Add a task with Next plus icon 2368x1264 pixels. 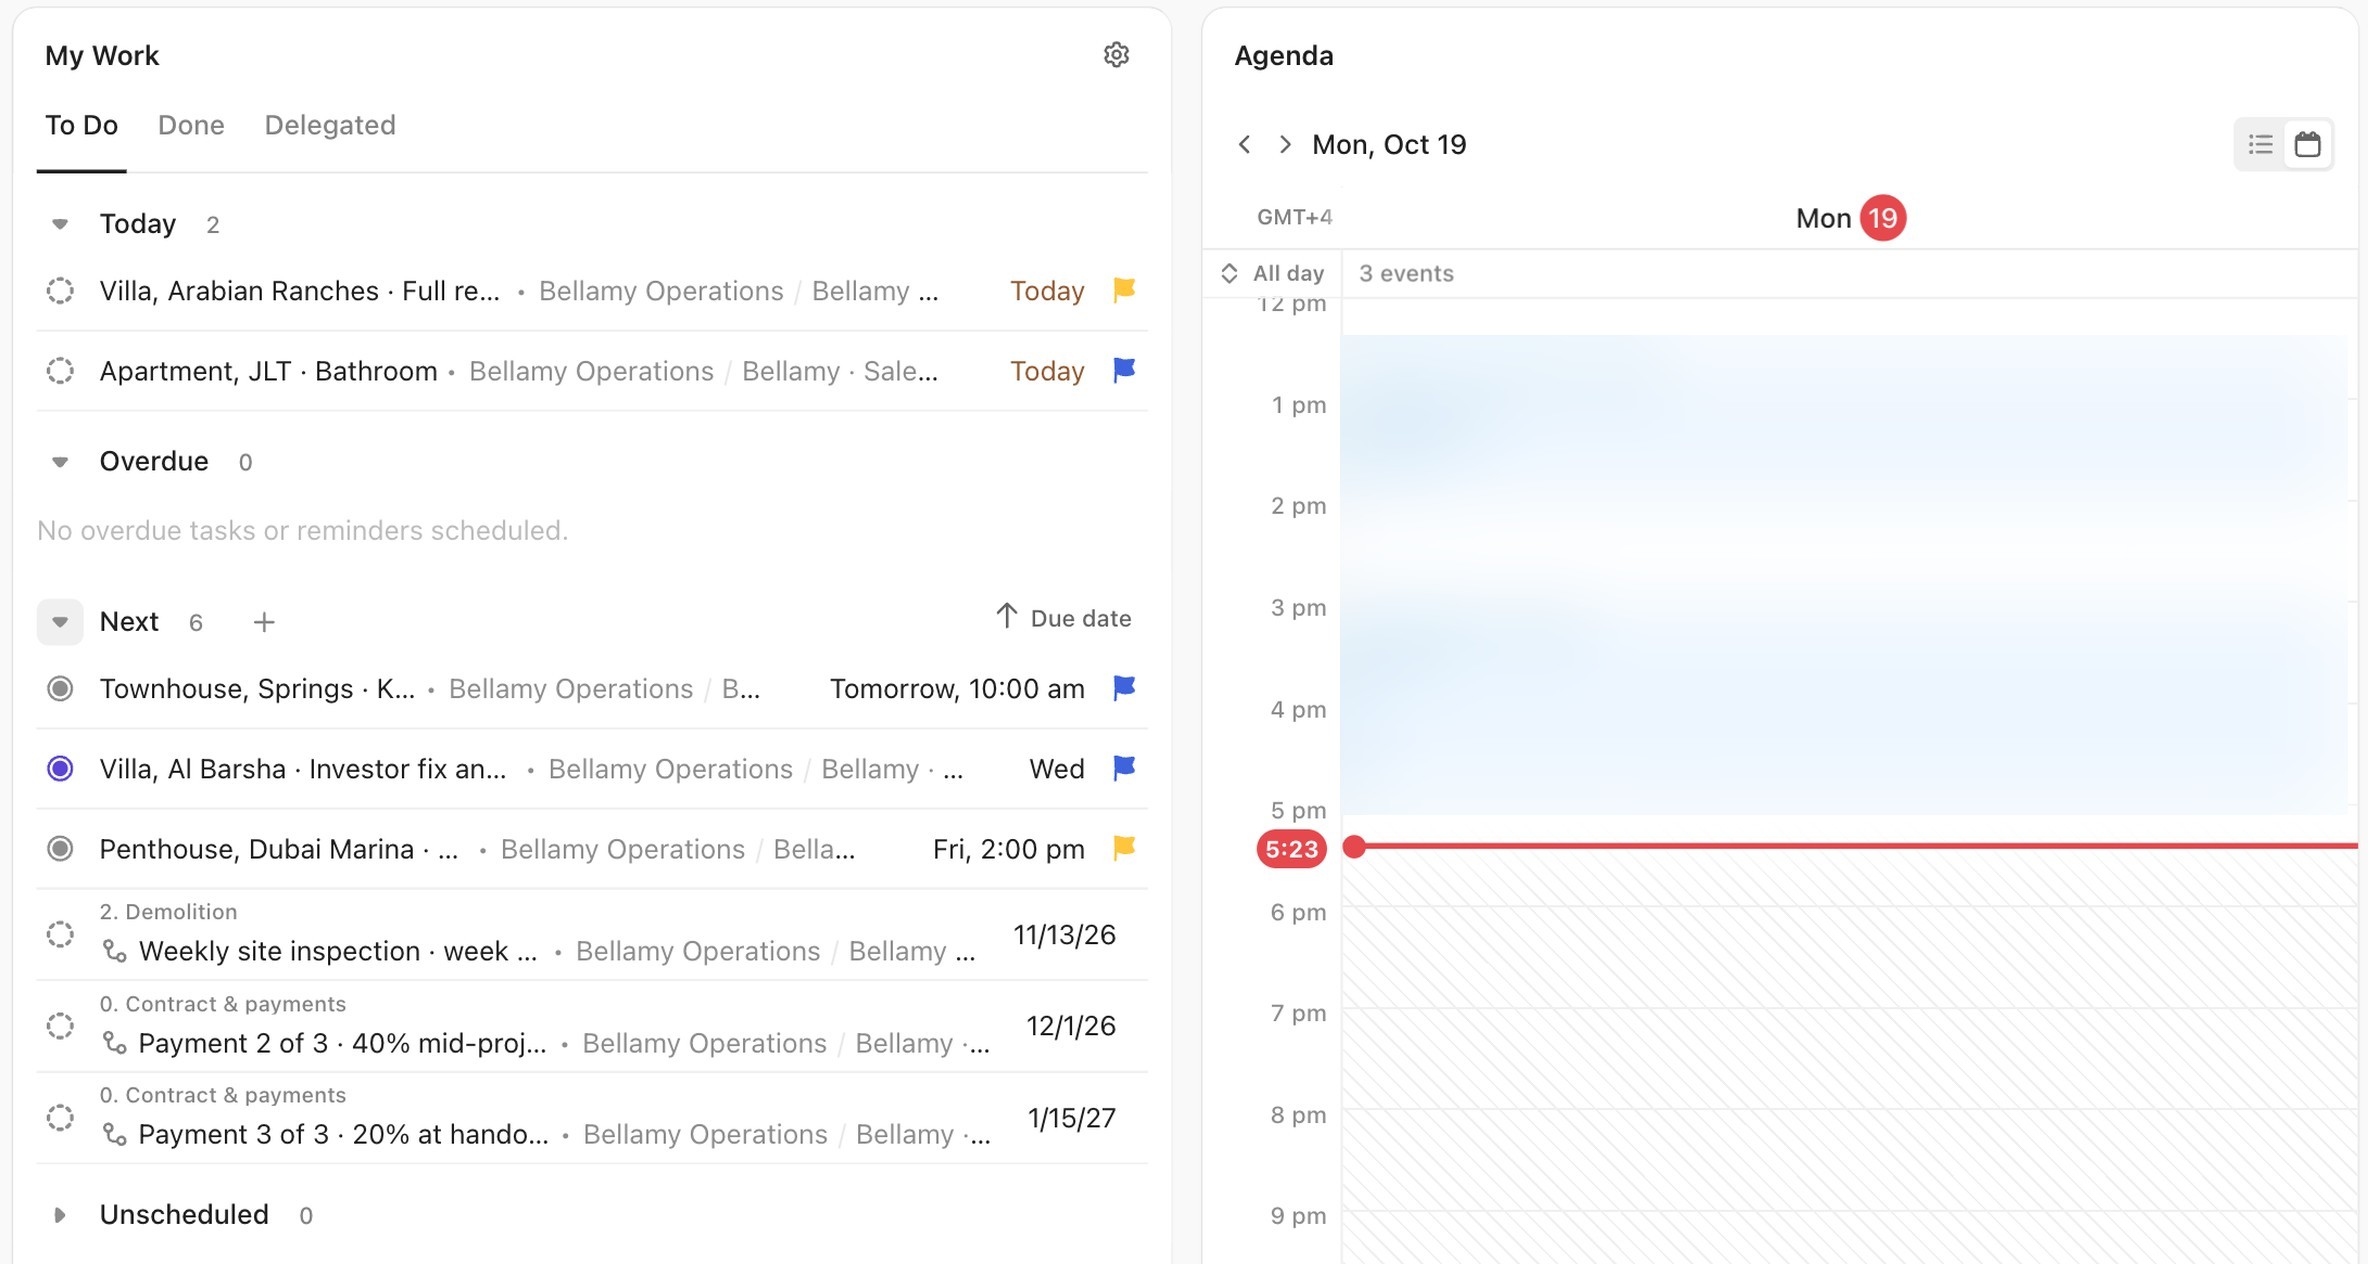click(x=264, y=622)
